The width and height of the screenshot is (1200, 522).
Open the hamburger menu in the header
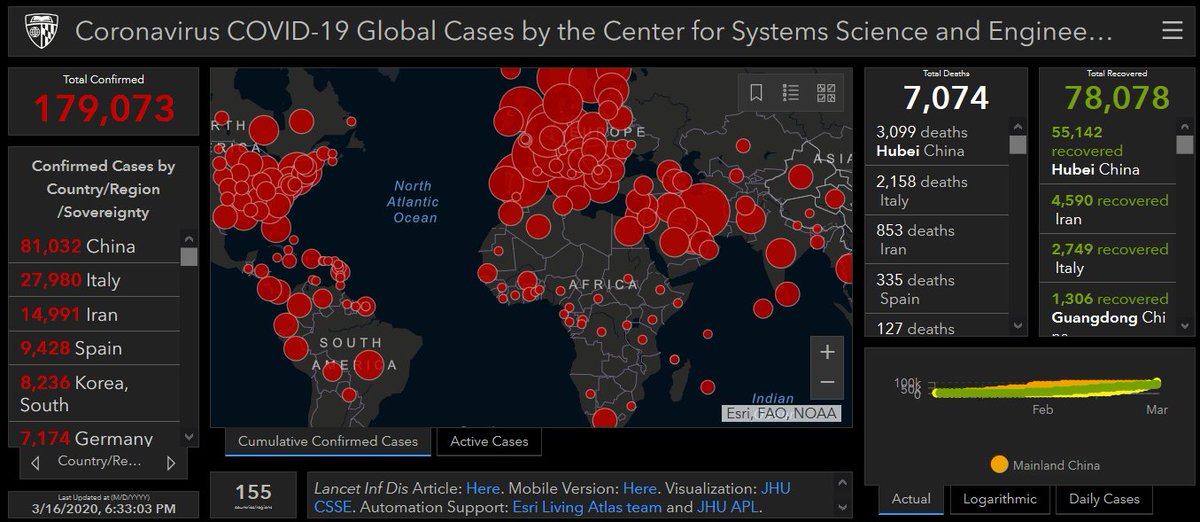click(x=1172, y=31)
